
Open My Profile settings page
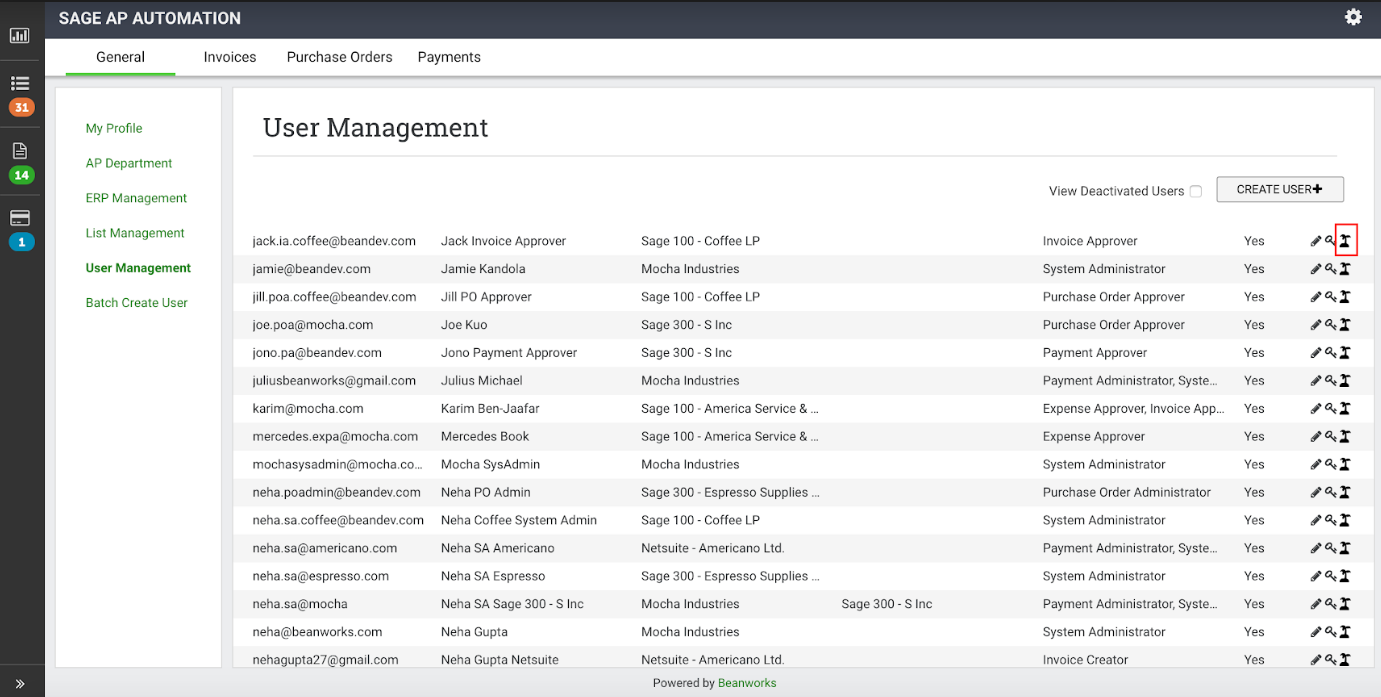pos(114,128)
